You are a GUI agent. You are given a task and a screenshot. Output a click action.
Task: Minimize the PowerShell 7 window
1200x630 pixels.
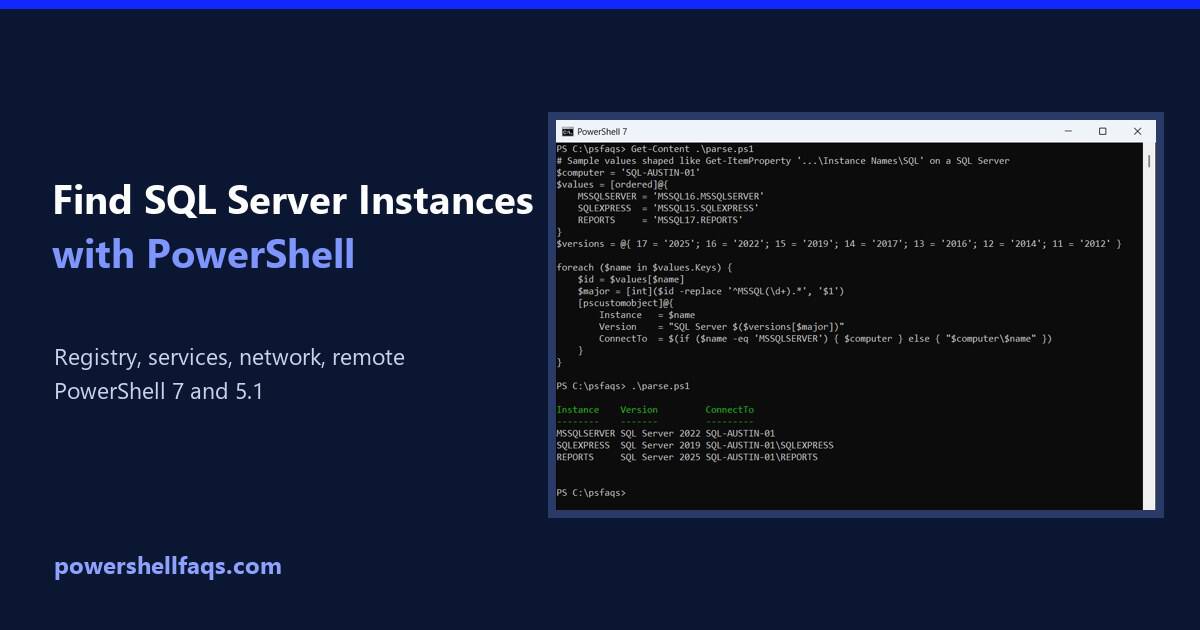tap(1068, 131)
